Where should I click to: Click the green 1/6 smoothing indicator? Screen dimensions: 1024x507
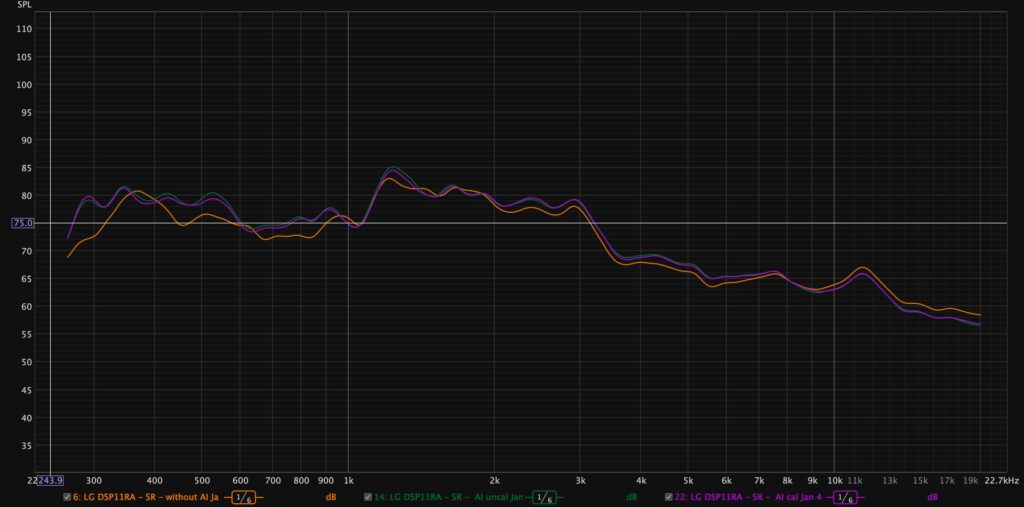(x=544, y=497)
